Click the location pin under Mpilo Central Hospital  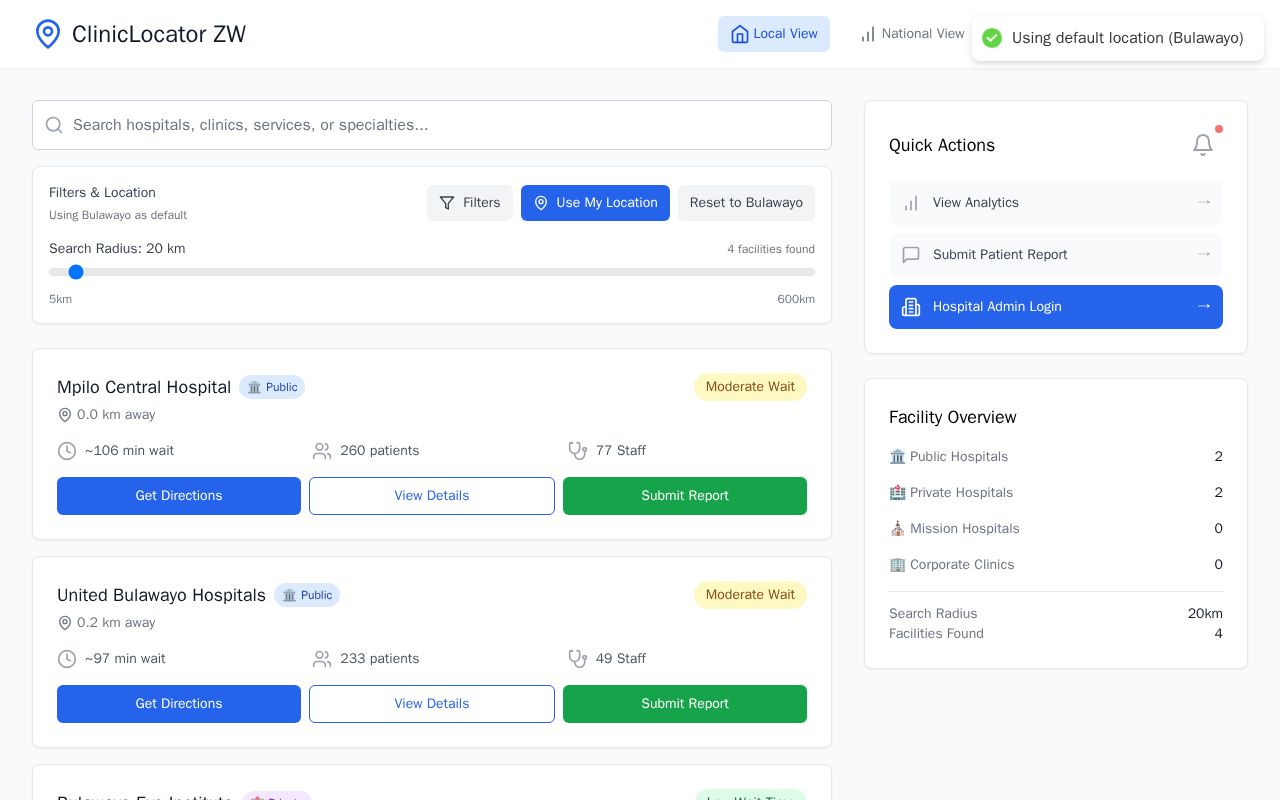(x=65, y=415)
